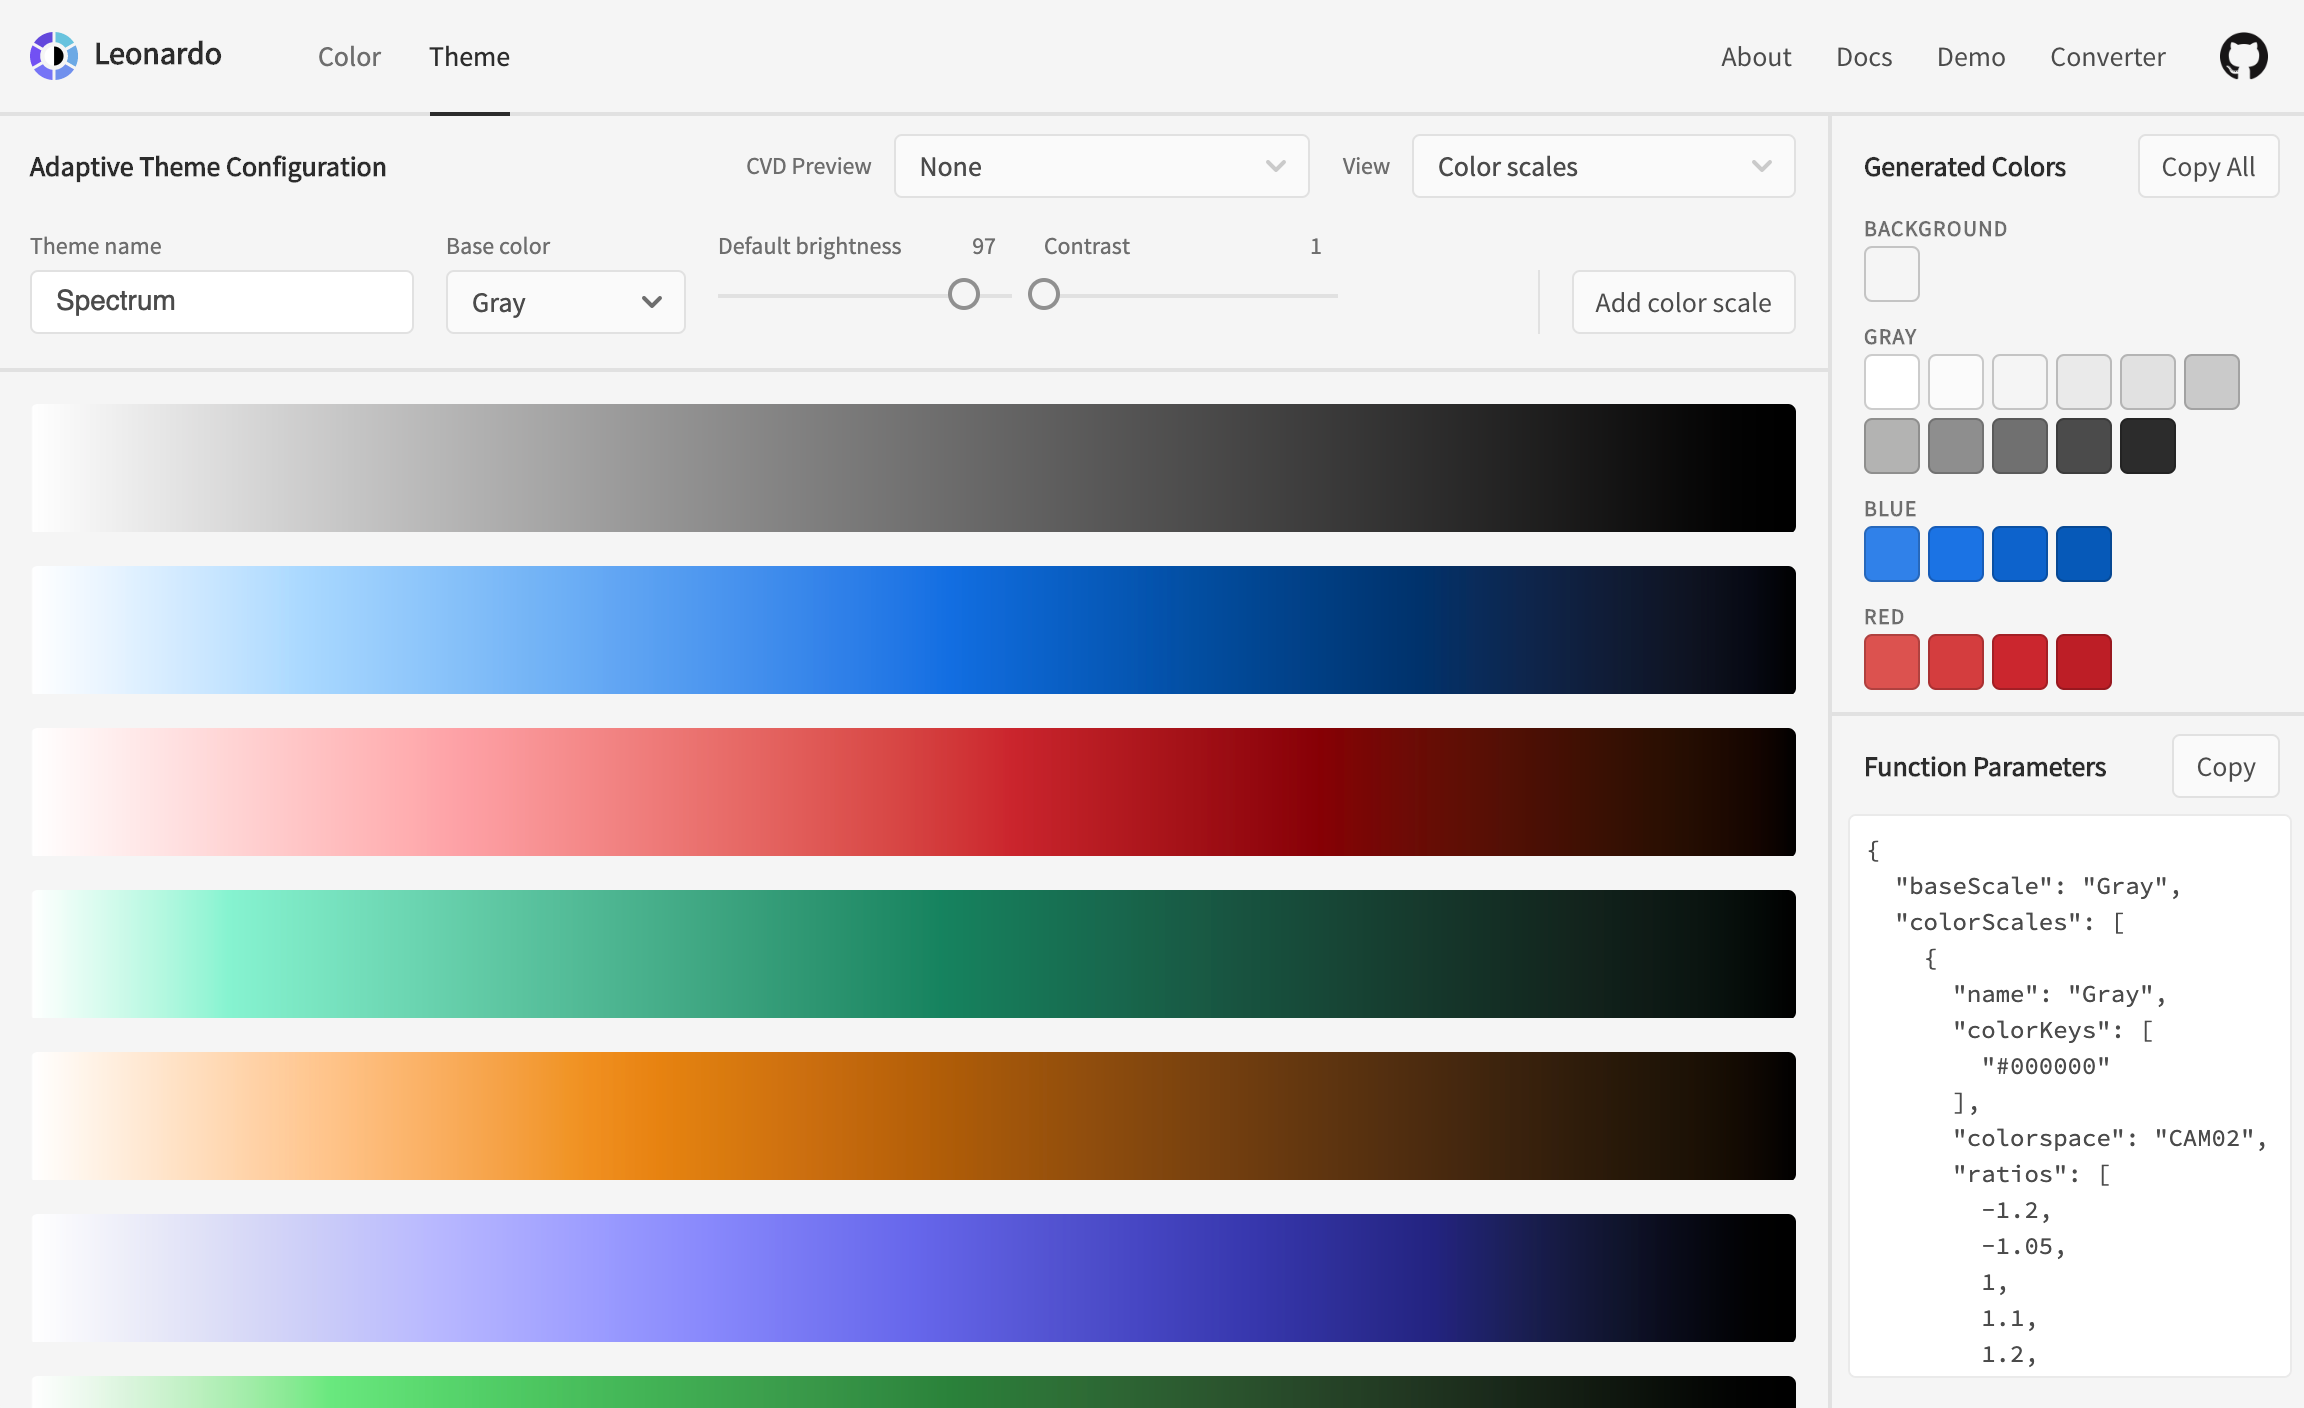Screen dimensions: 2304x1408
Task: Select the darkest Gray generated swatch
Action: 2147,446
